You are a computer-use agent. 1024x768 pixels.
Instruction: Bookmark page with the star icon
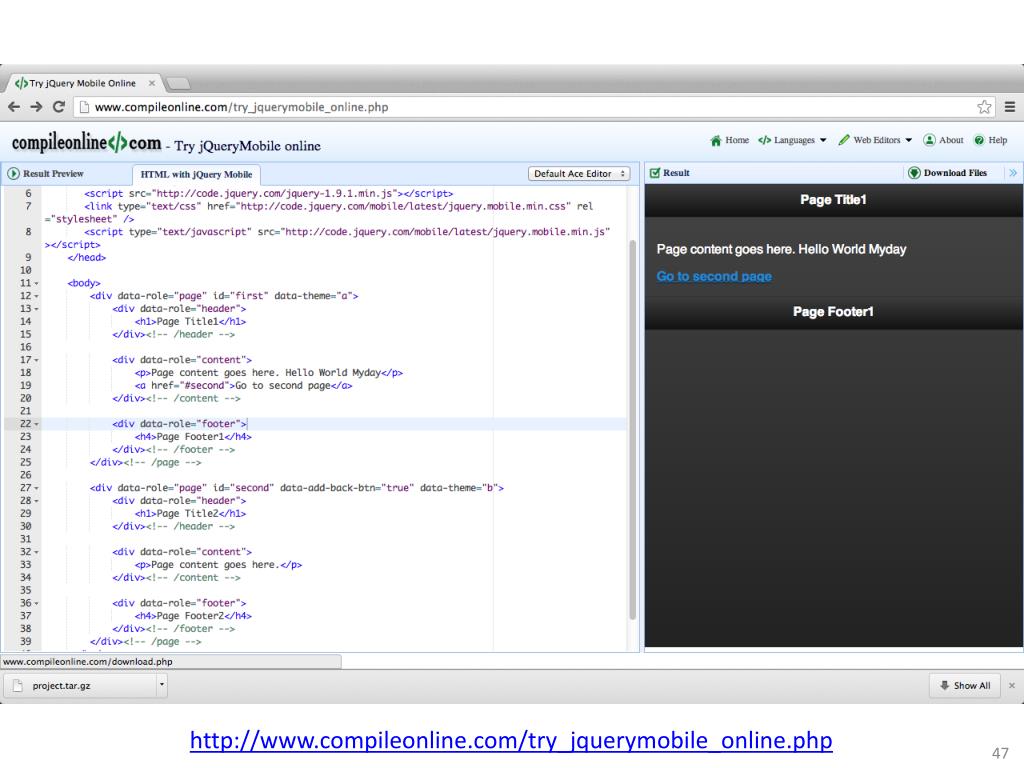(984, 107)
